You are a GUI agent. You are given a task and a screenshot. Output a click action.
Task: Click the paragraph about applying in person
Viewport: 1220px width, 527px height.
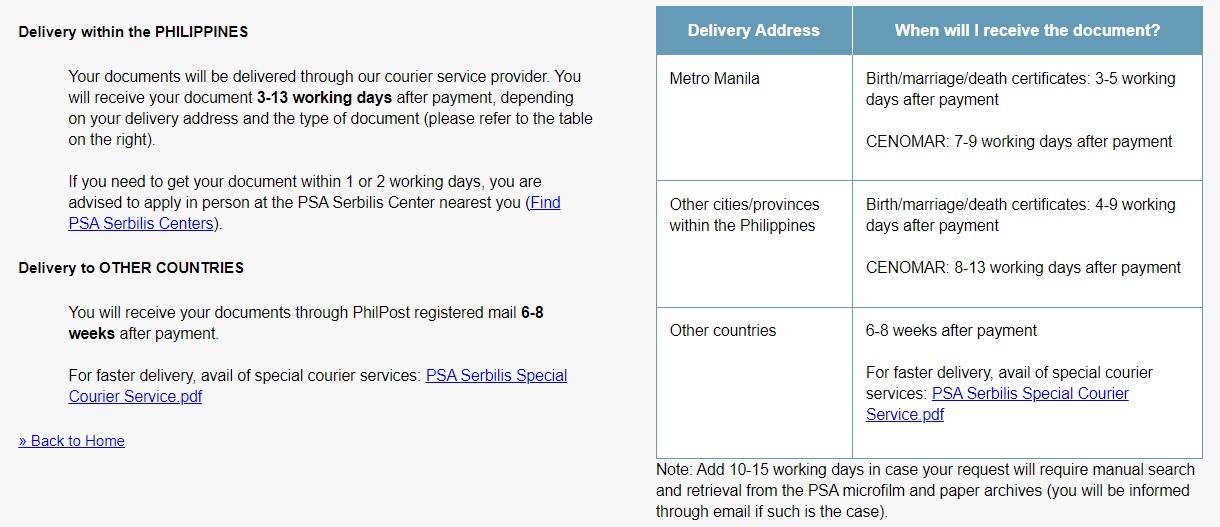point(315,203)
